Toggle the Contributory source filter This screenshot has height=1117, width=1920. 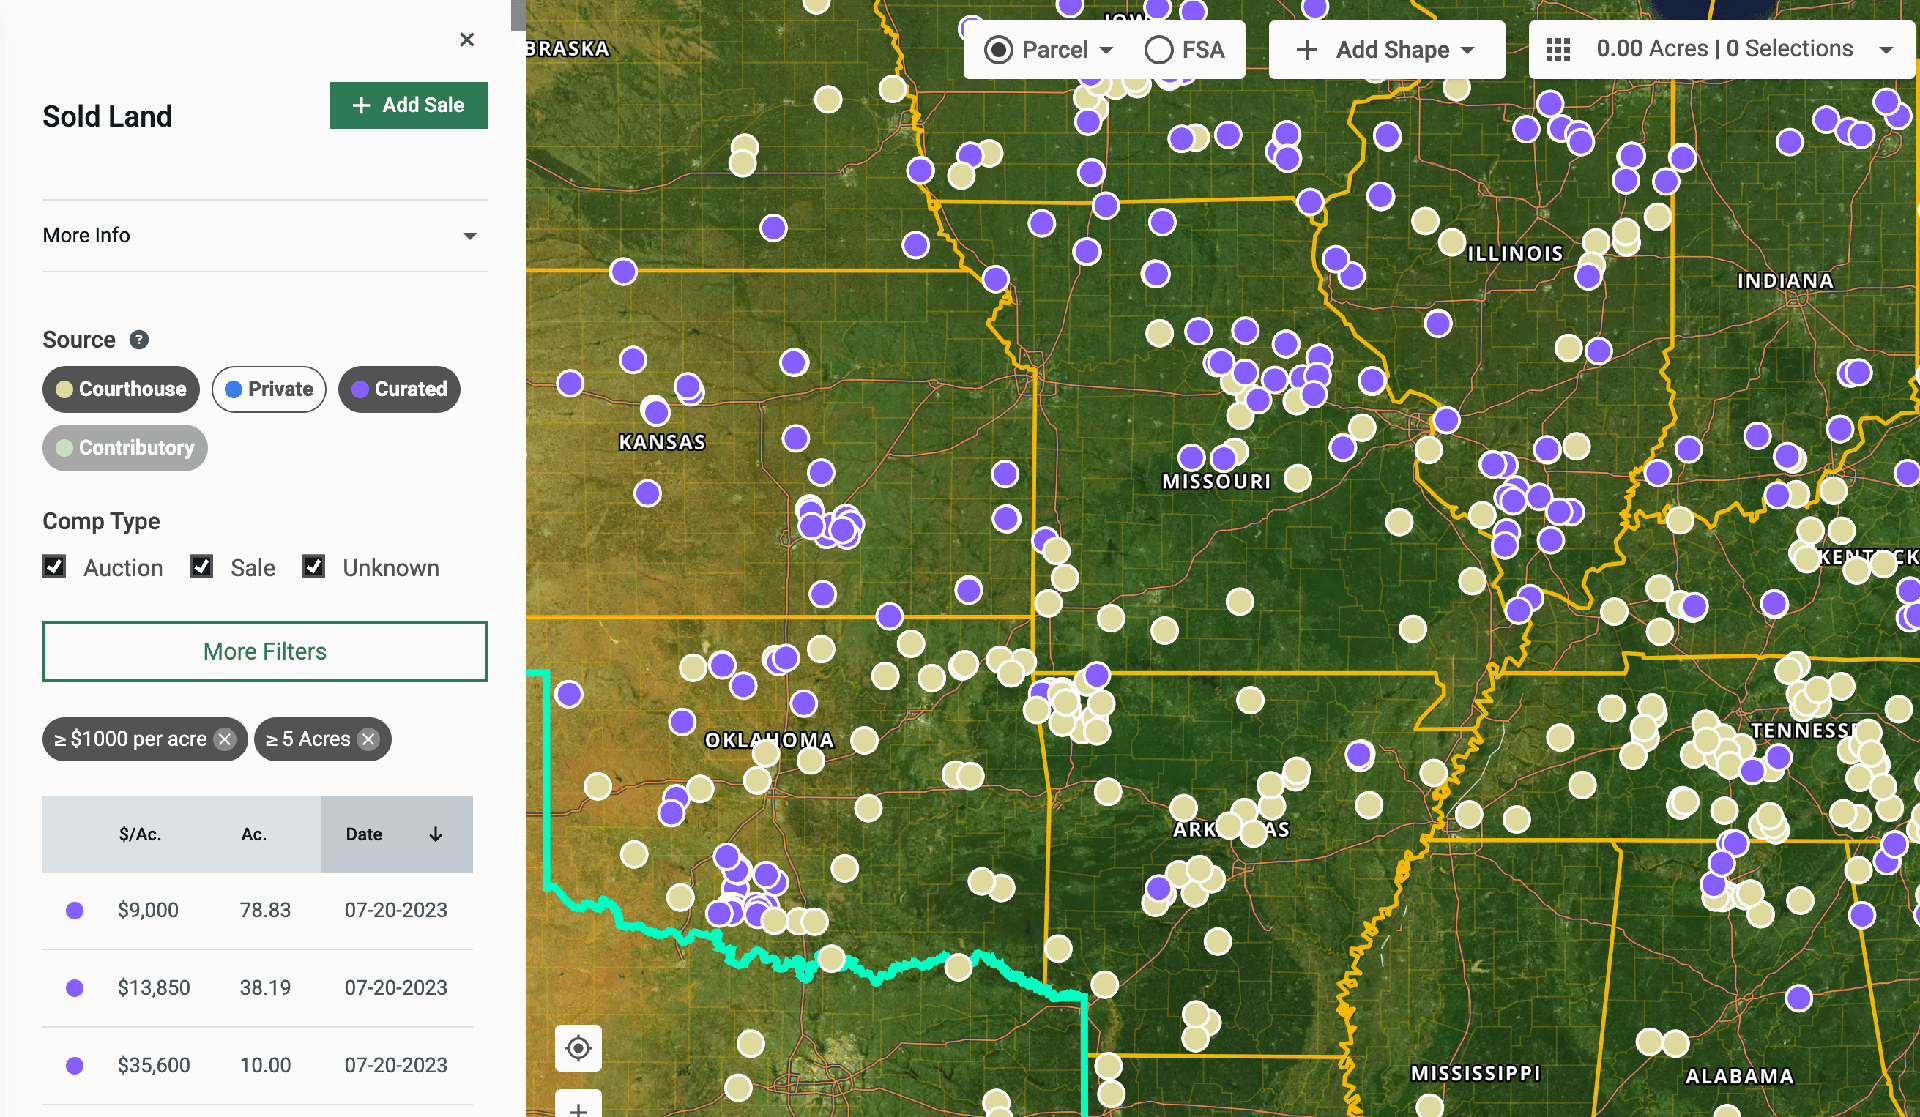[x=124, y=448]
